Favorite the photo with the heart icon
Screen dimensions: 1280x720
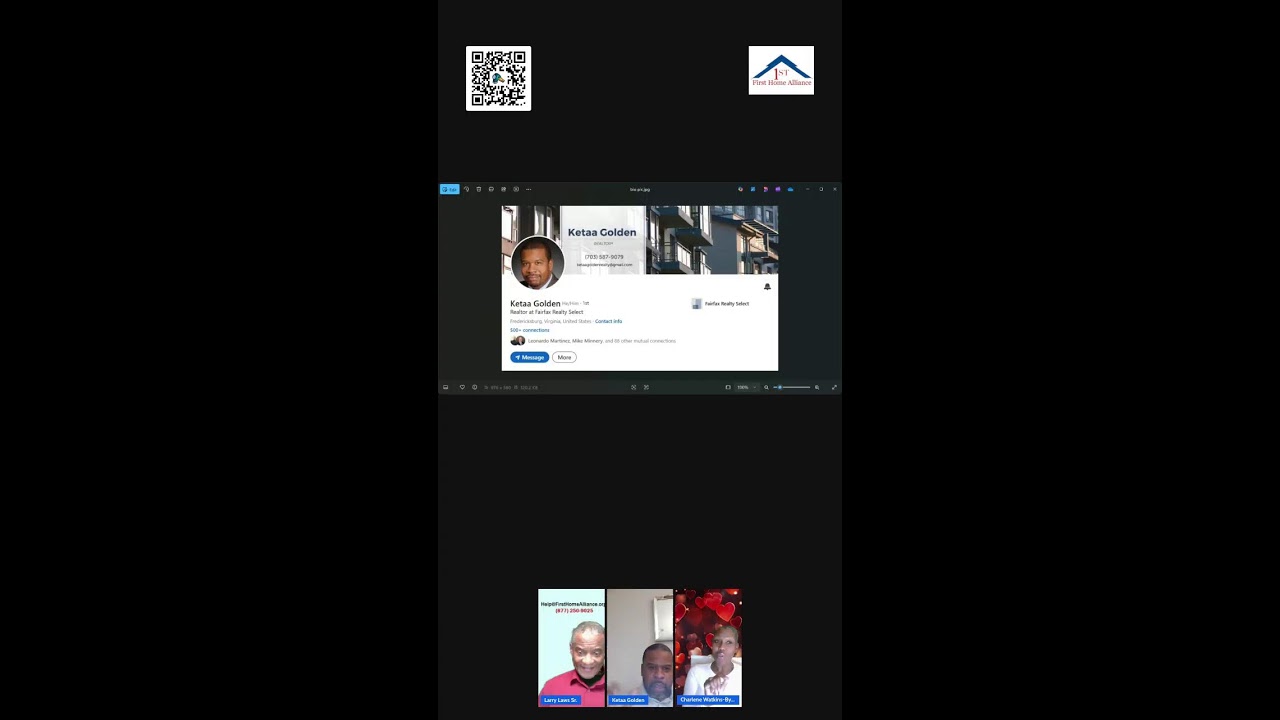point(462,387)
